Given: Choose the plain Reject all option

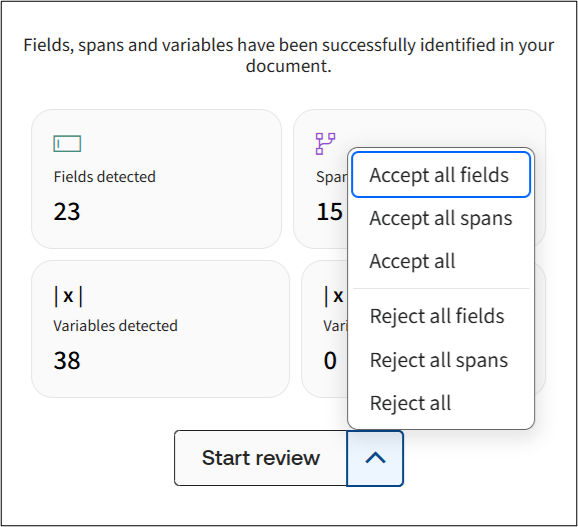Looking at the screenshot, I should (441, 403).
